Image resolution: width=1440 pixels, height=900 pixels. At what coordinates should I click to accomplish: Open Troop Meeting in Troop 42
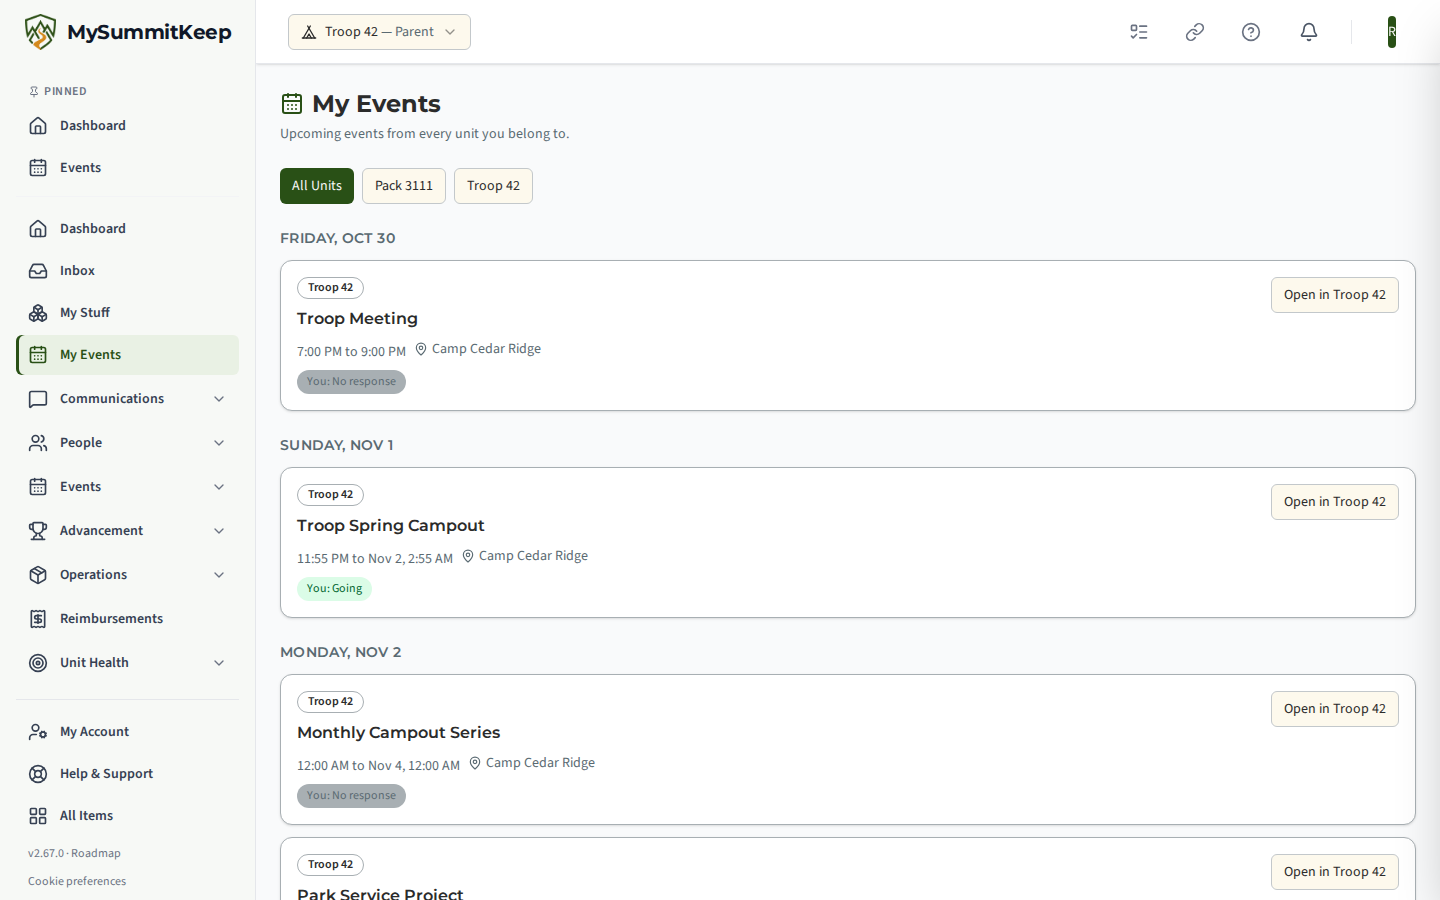[x=1335, y=295]
